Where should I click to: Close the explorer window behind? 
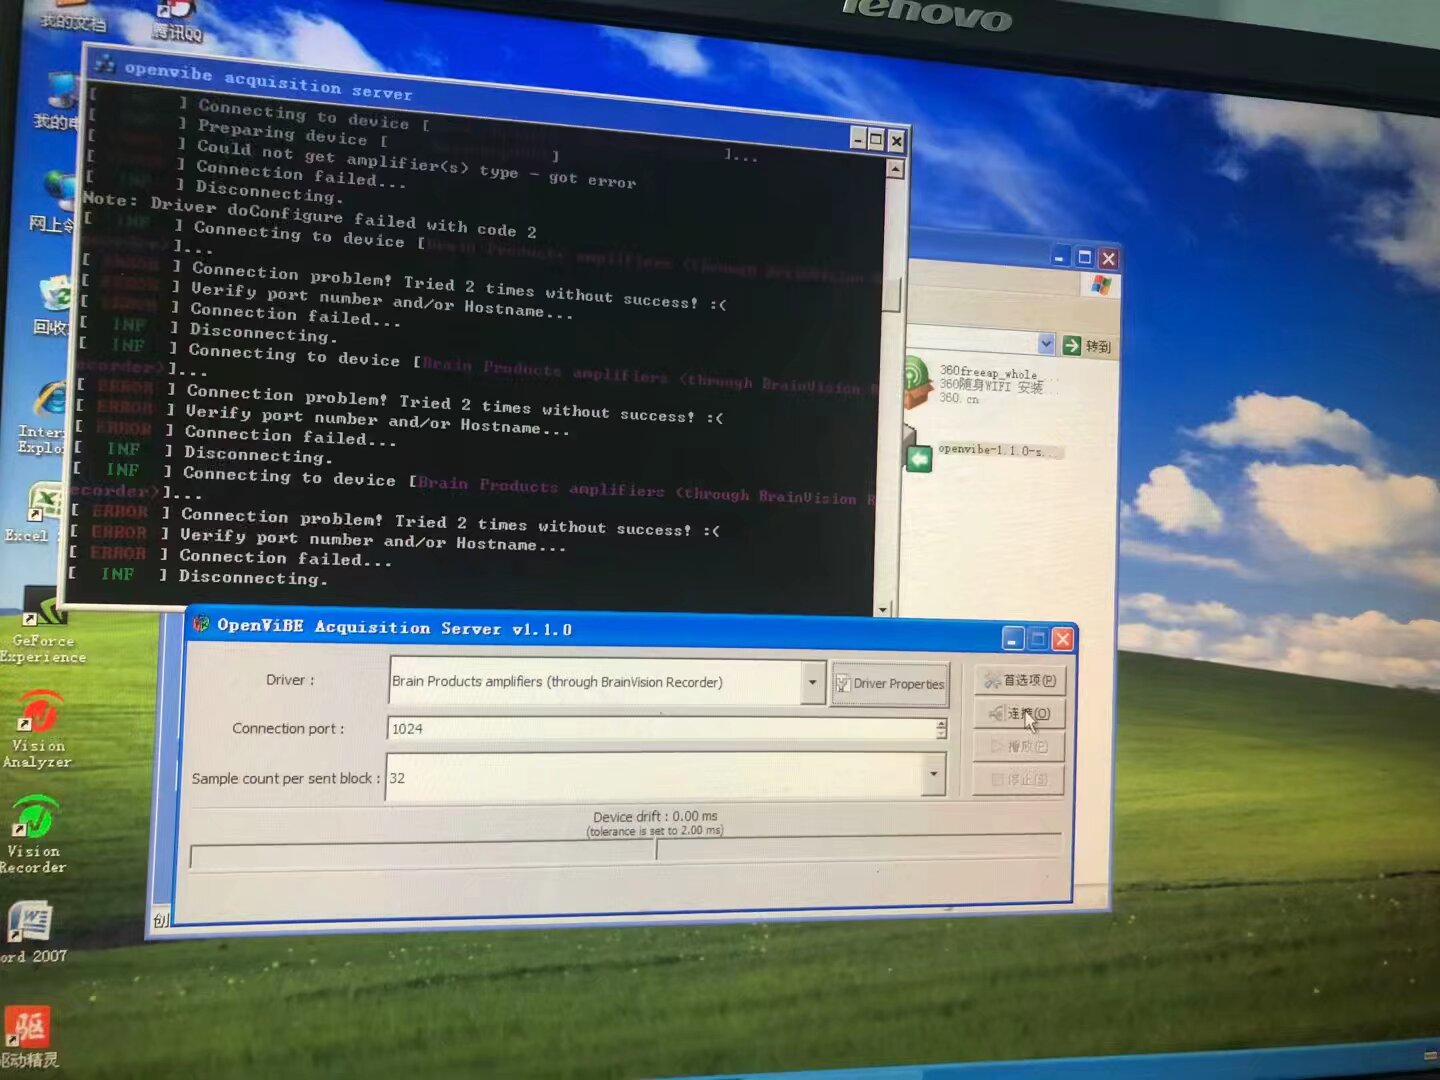[x=1108, y=259]
